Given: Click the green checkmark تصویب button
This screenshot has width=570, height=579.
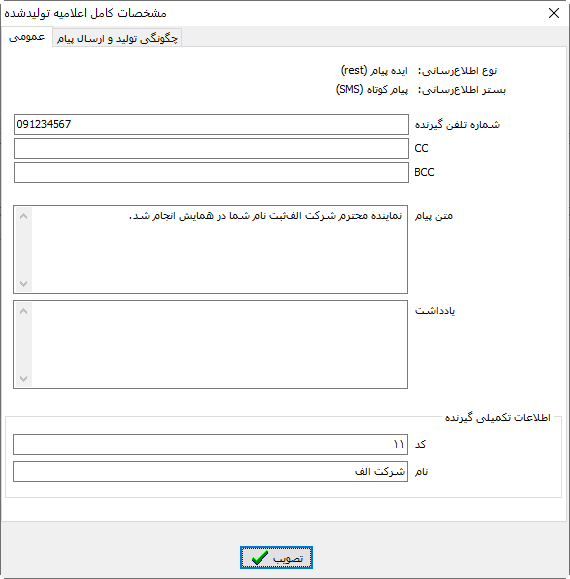Looking at the screenshot, I should [x=276, y=558].
